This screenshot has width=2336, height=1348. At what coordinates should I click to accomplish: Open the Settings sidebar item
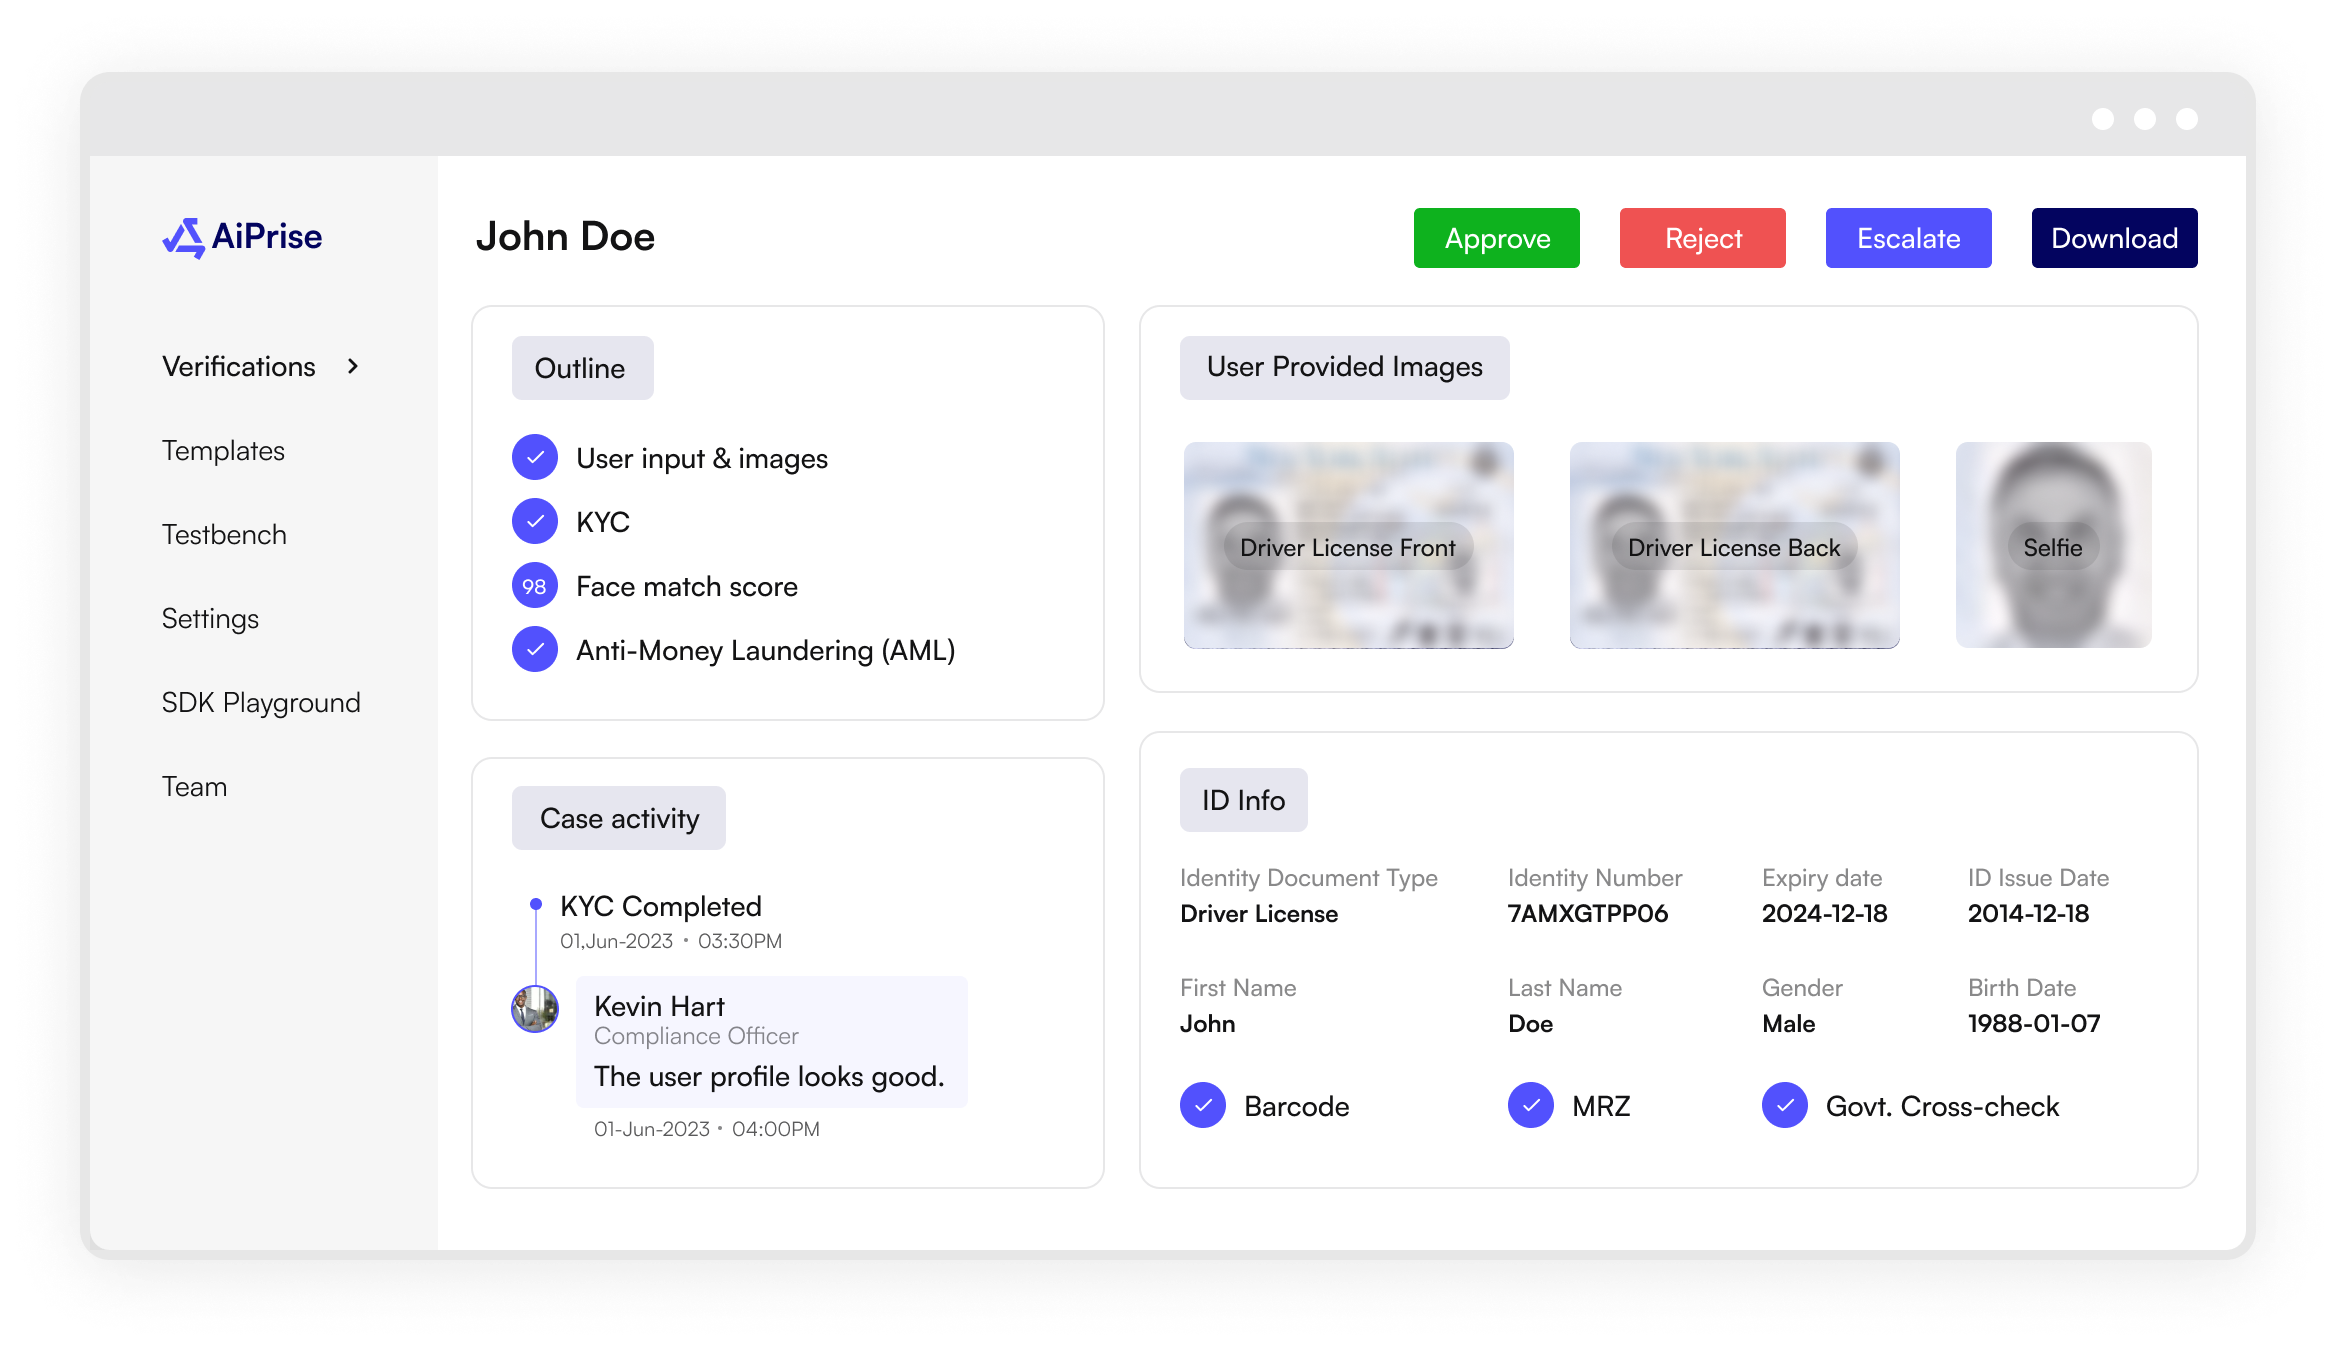point(210,619)
